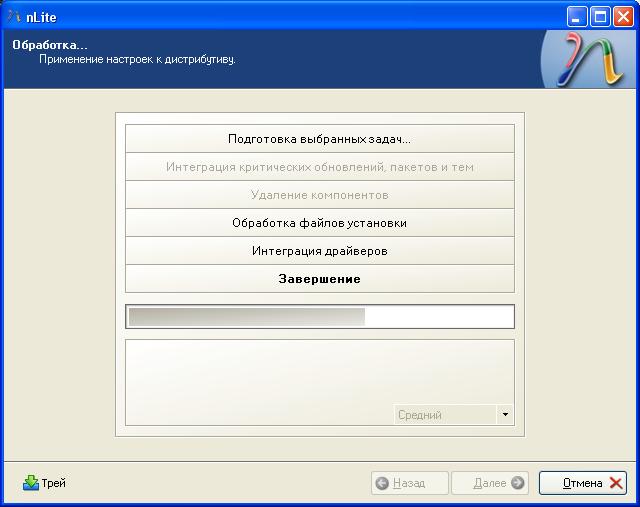Click the red X icon on Отмена
This screenshot has height=507, width=640.
click(x=616, y=483)
